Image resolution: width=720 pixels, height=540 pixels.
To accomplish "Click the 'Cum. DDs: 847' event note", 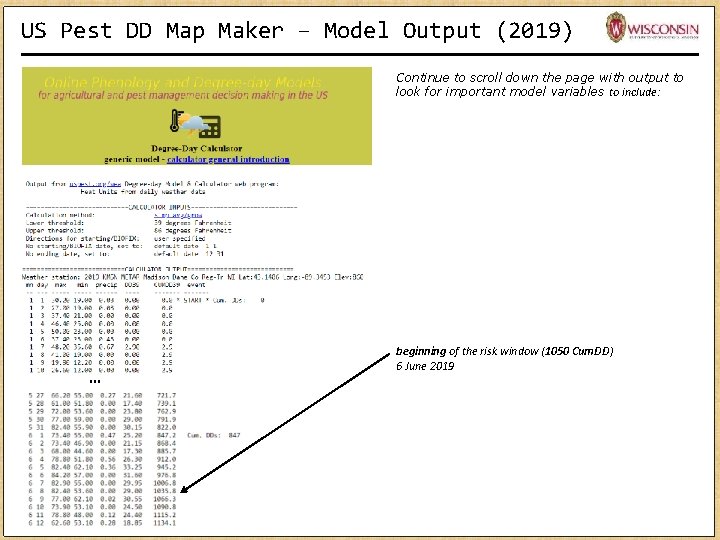I will click(x=214, y=435).
